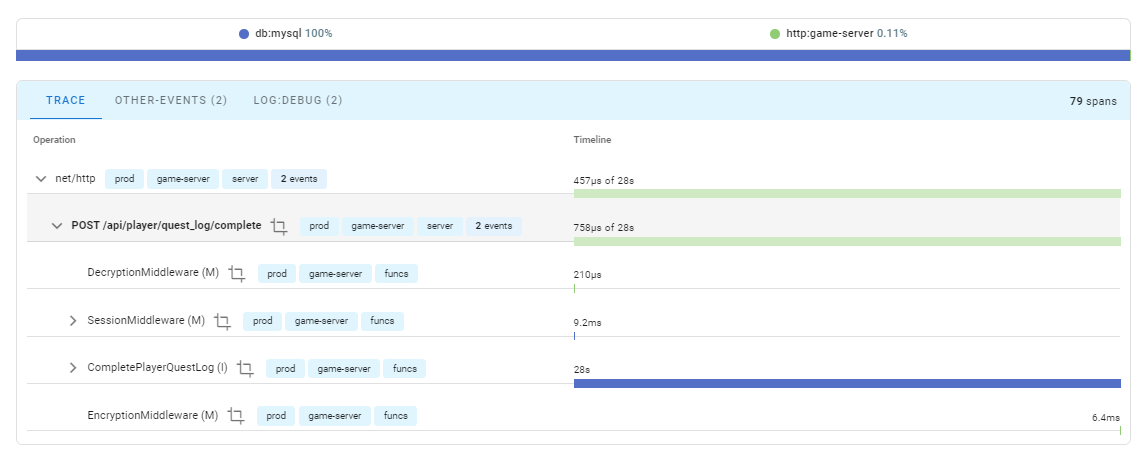The height and width of the screenshot is (457, 1137).
Task: Click the "9.2ms" duration label
Action: 587,323
